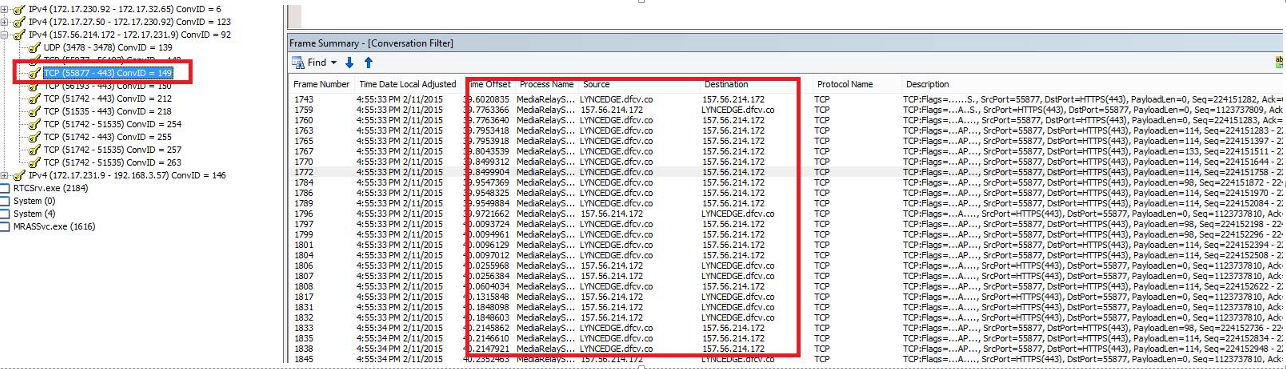1286x369 pixels.
Task: Sort by Time Offset column header
Action: [490, 85]
